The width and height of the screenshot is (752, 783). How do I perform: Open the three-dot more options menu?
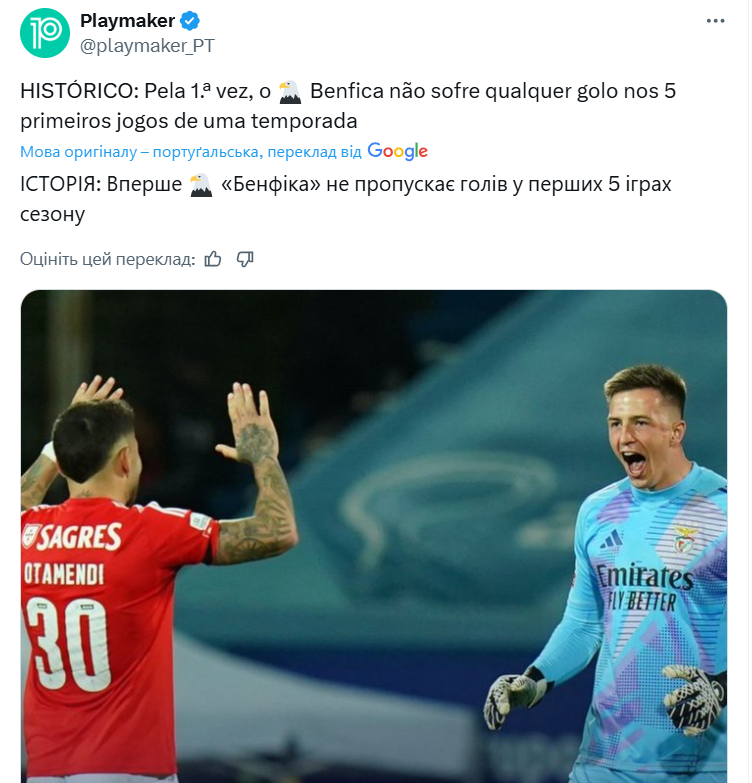pyautogui.click(x=715, y=21)
